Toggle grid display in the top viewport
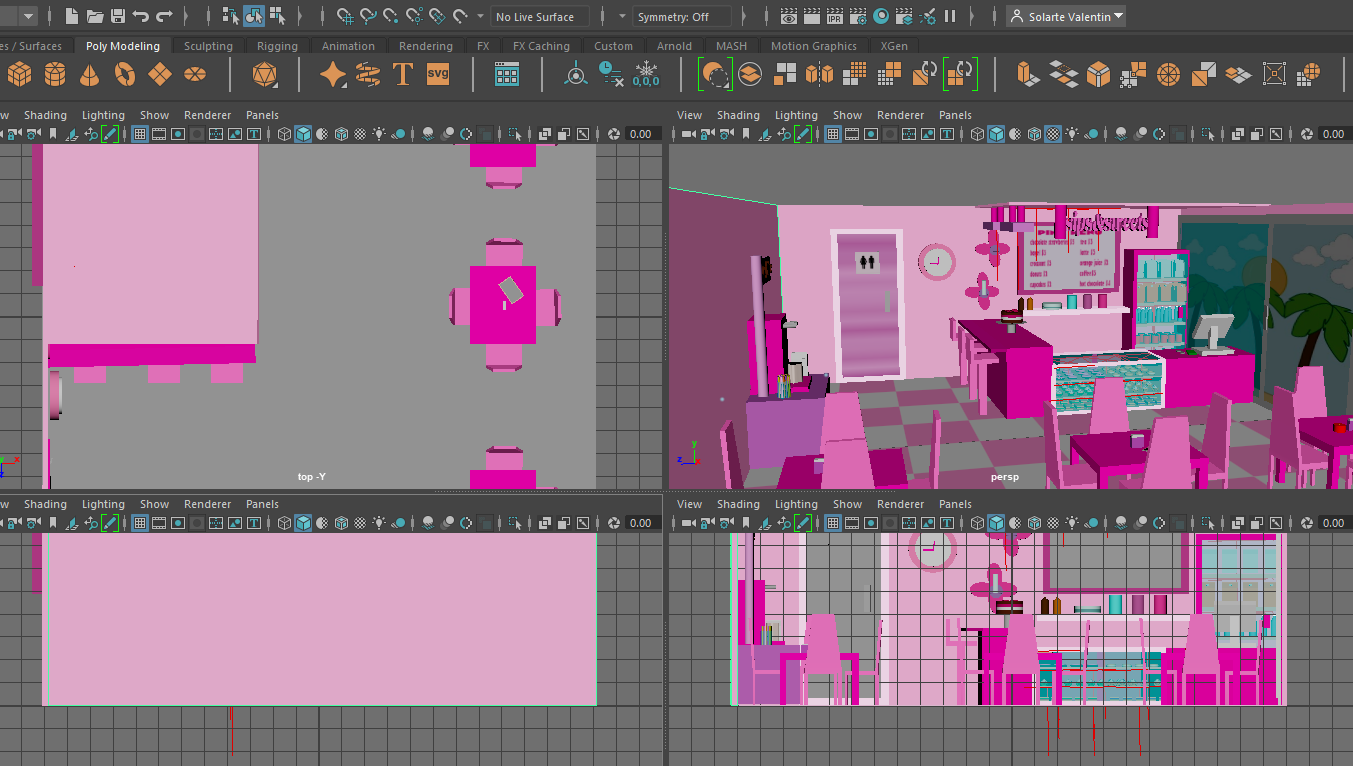The image size is (1353, 766). (140, 134)
